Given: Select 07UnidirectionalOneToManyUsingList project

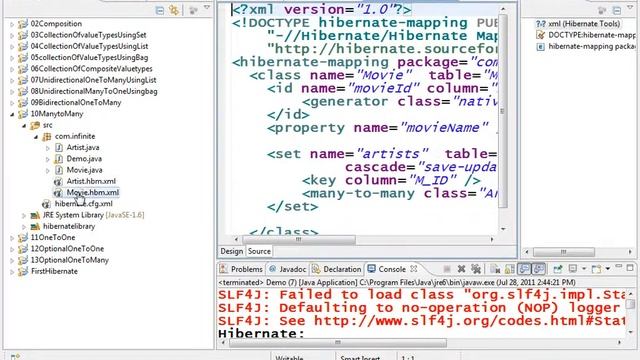Looking at the screenshot, I should tap(93, 80).
